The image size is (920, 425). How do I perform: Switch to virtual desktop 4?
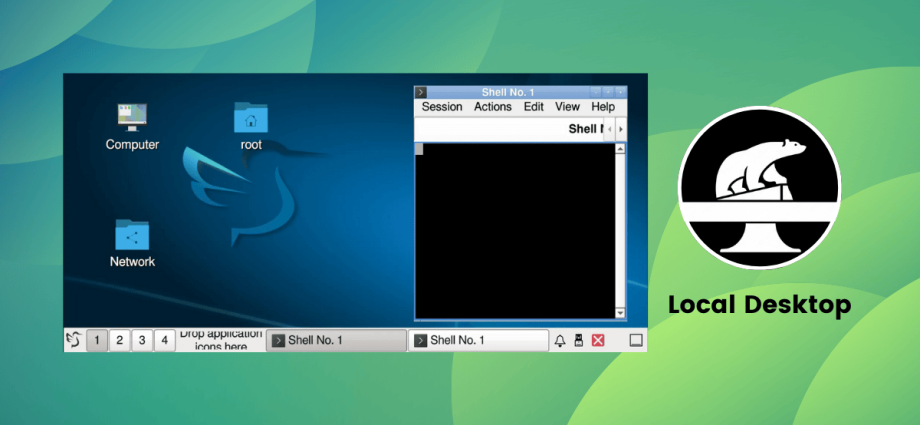click(164, 340)
